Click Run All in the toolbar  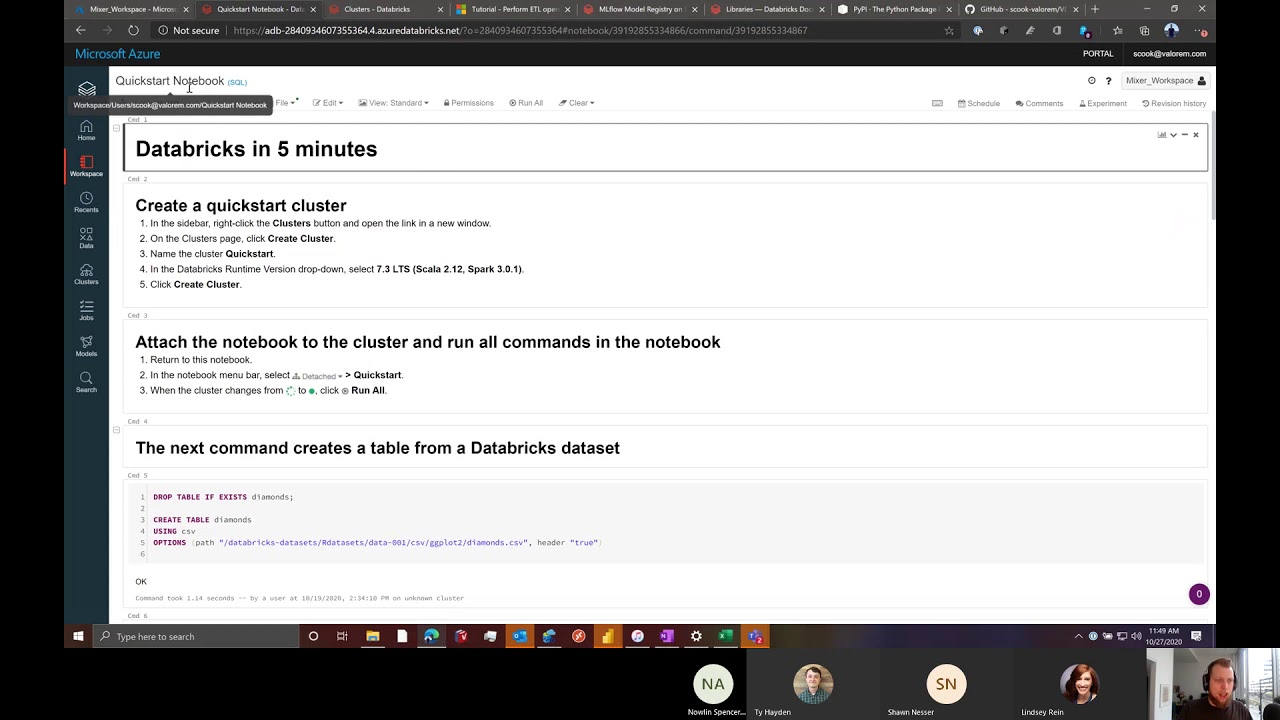tap(526, 103)
